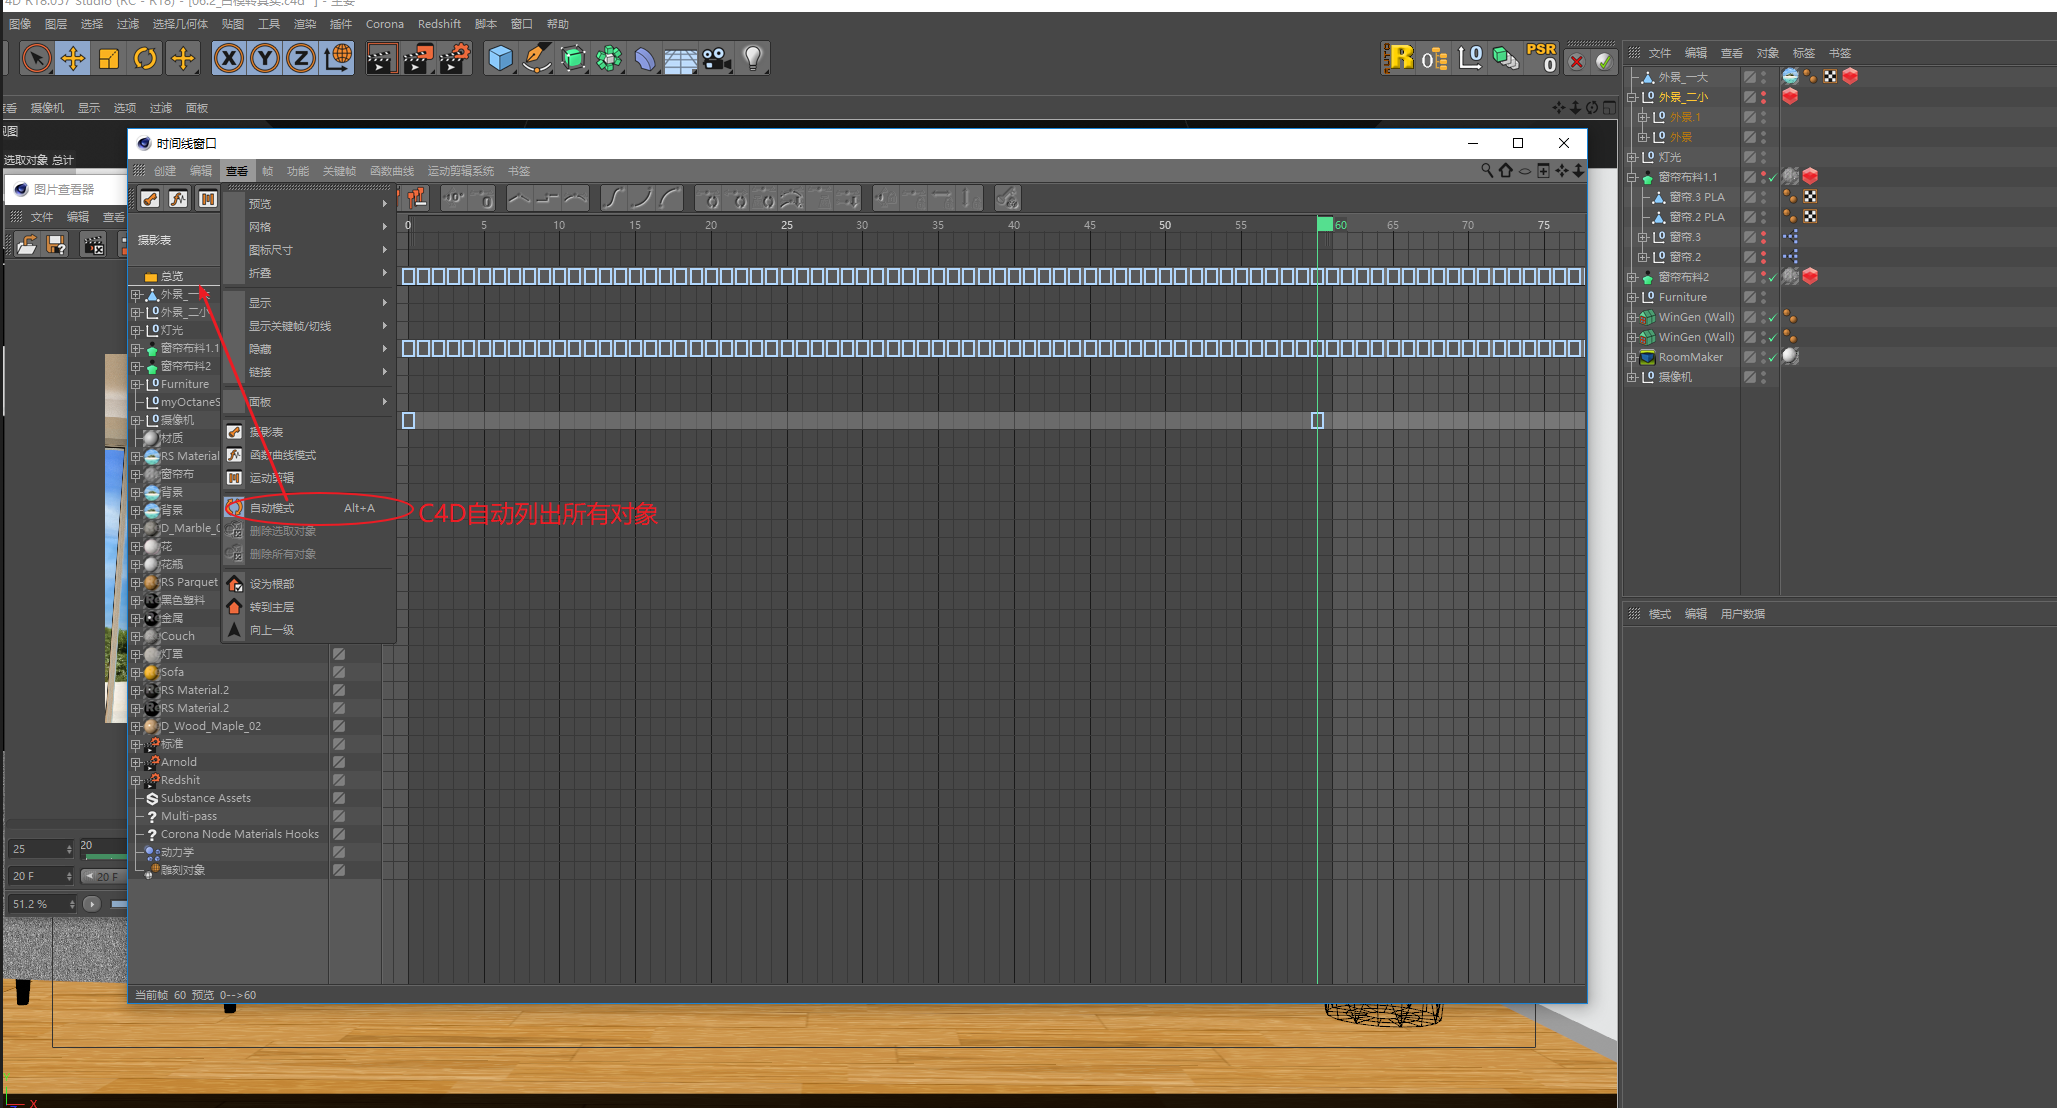Expand 窗帘布料1.1 in the timeline tree
This screenshot has width=2057, height=1108.
[136, 349]
